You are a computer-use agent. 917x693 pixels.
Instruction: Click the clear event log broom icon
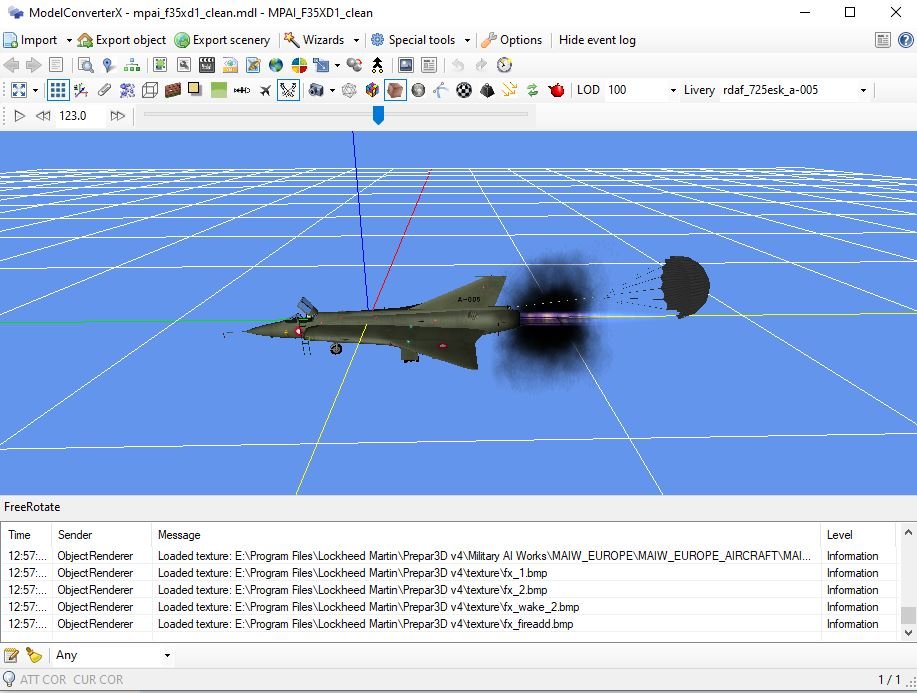pyautogui.click(x=34, y=656)
